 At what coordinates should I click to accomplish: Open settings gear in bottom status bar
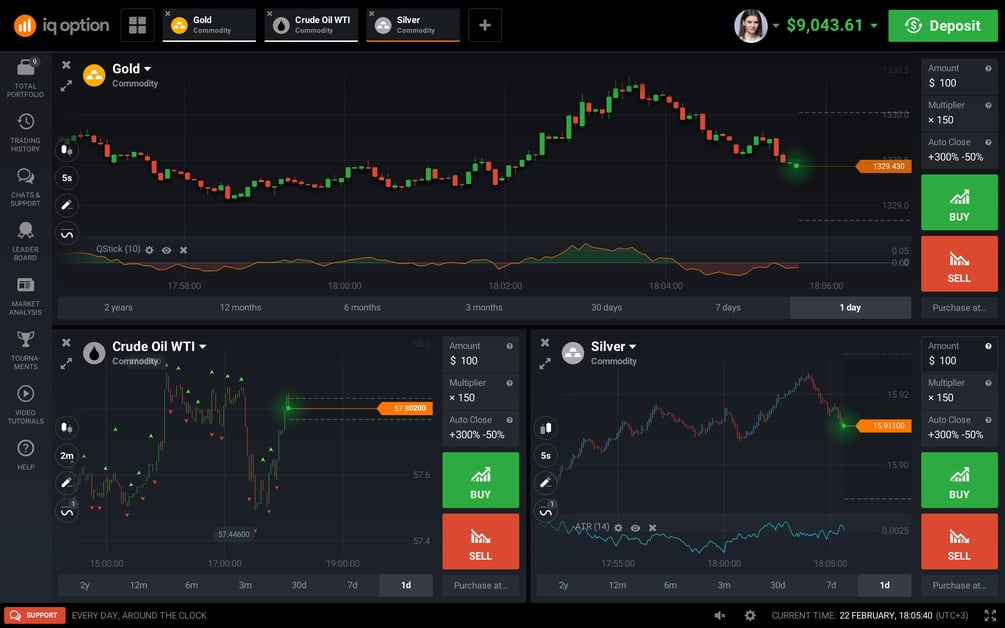(x=750, y=615)
